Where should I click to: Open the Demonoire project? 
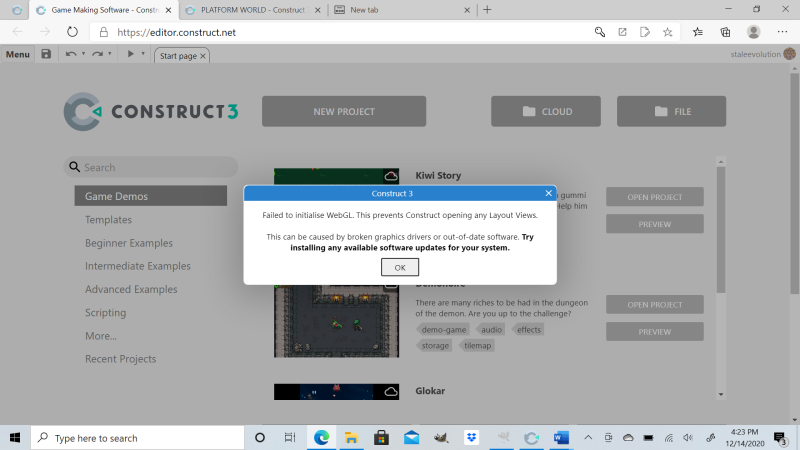pos(655,305)
